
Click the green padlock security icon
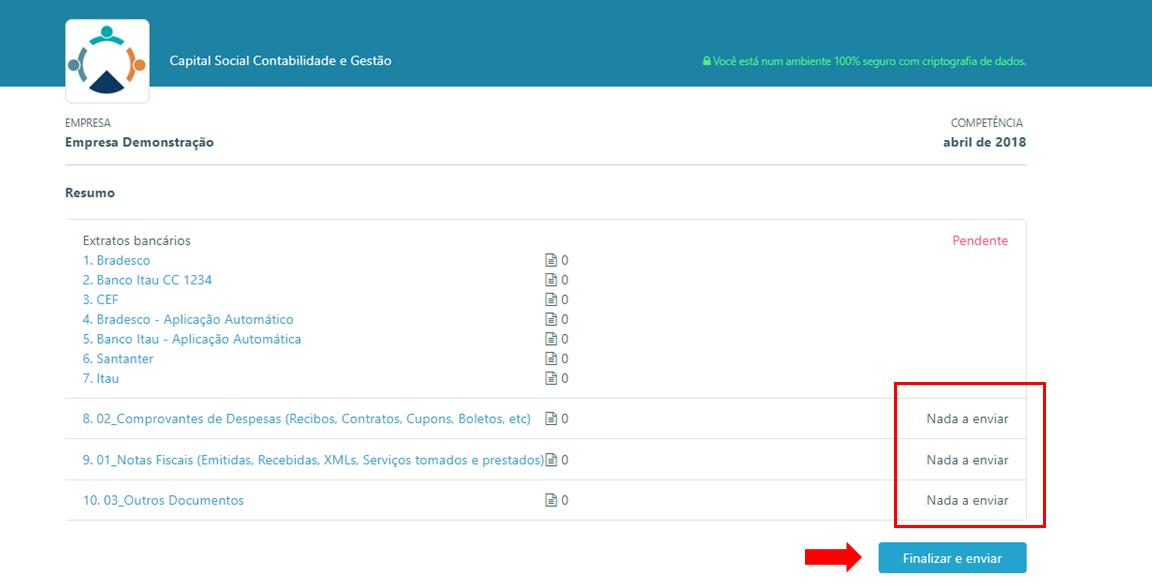tap(706, 61)
